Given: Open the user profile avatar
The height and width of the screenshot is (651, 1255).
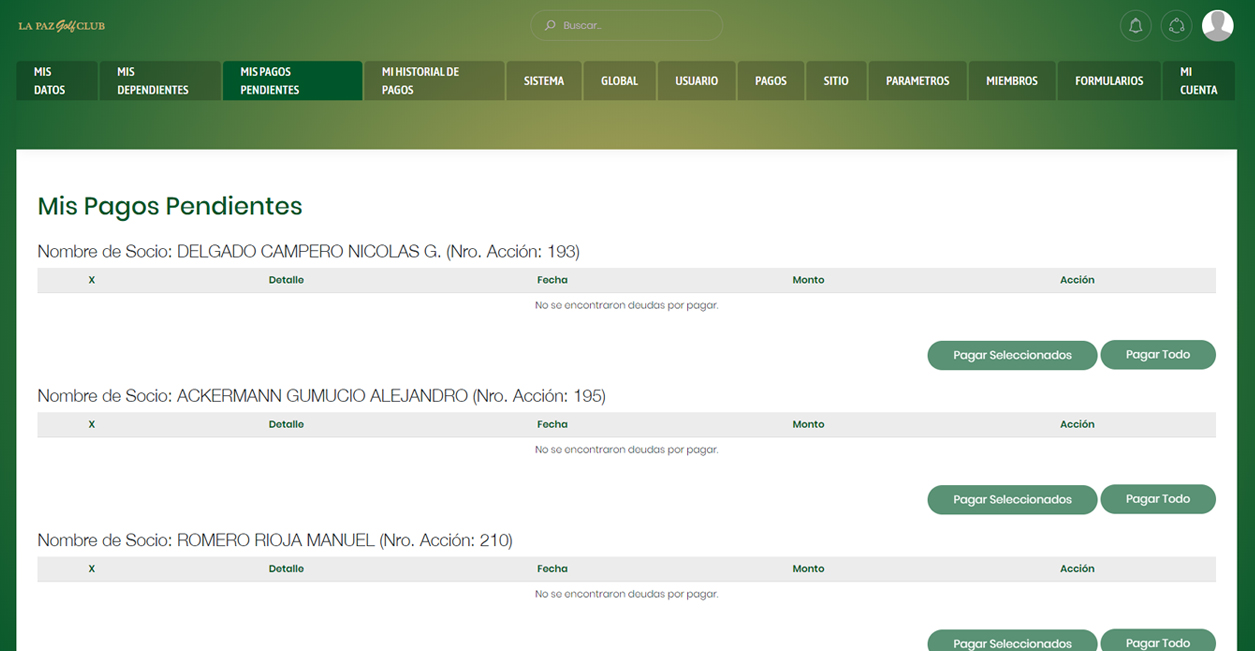Looking at the screenshot, I should pyautogui.click(x=1217, y=26).
